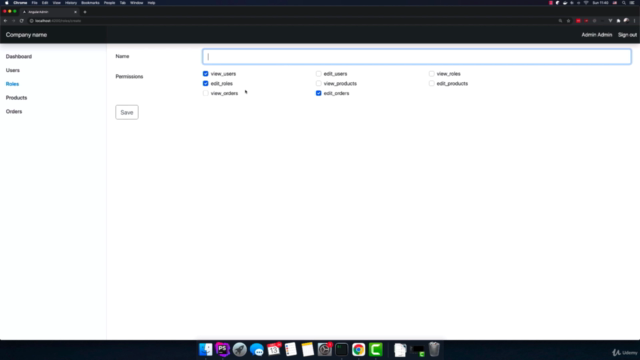Open the Bookmarks menu

tap(90, 3)
